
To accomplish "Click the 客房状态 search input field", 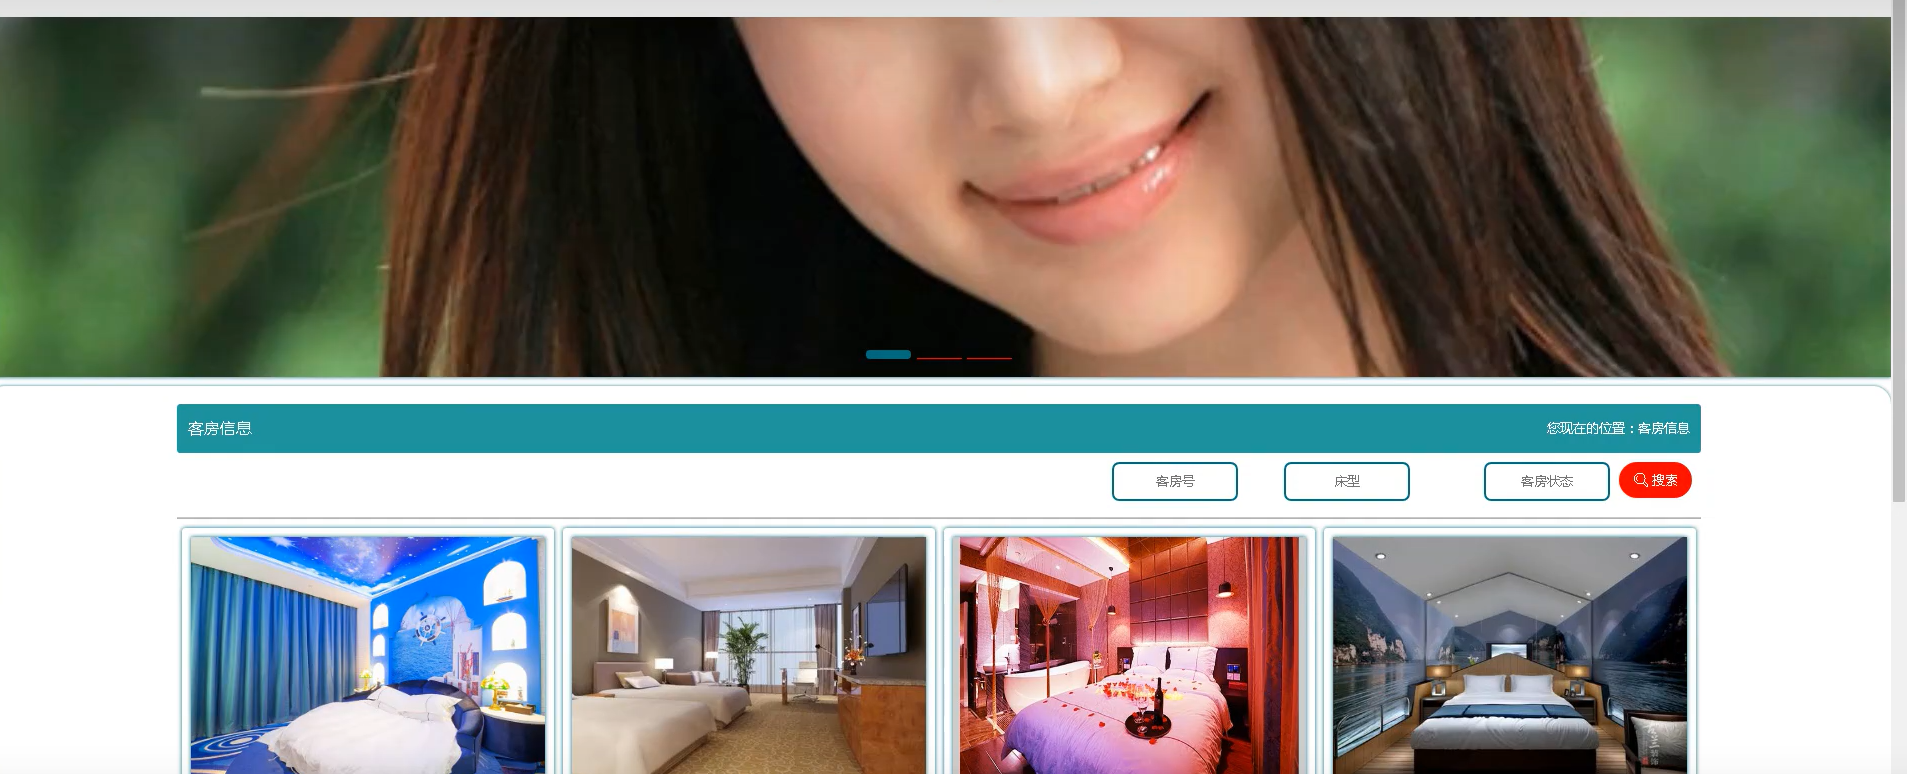I will point(1546,481).
